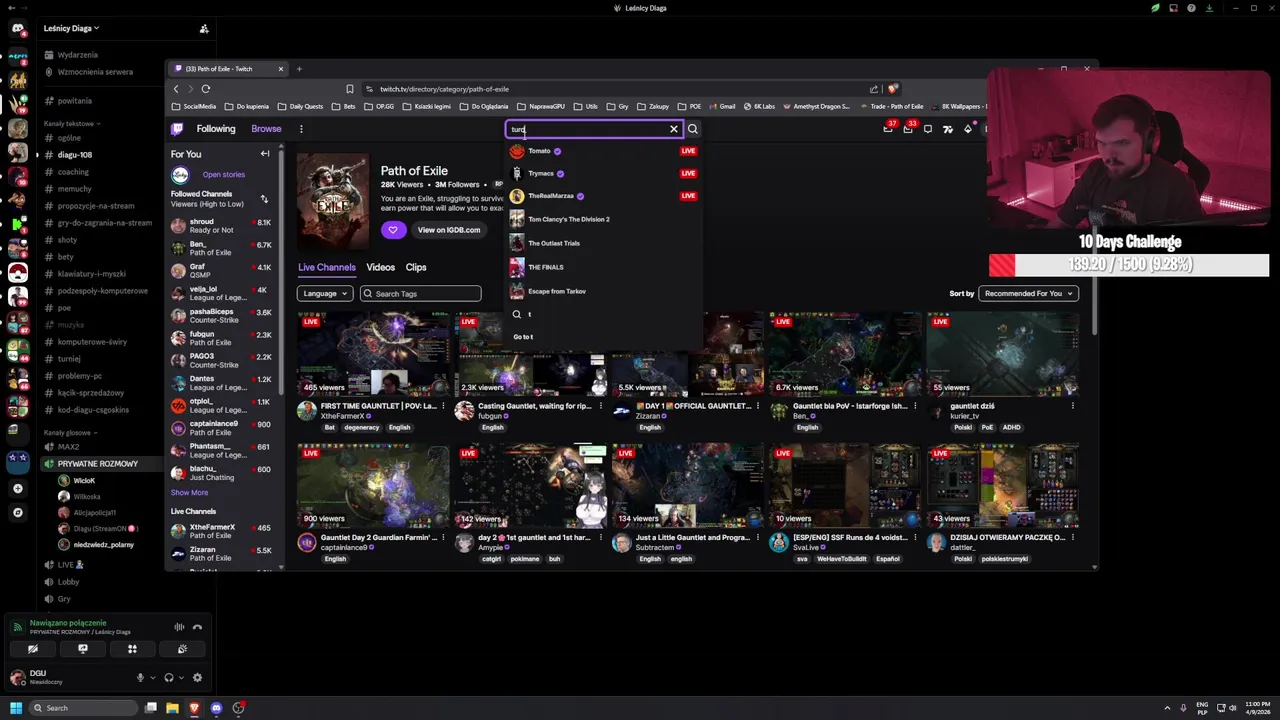Open Discord noise suppression settings
1280x720 pixels.
click(179, 627)
